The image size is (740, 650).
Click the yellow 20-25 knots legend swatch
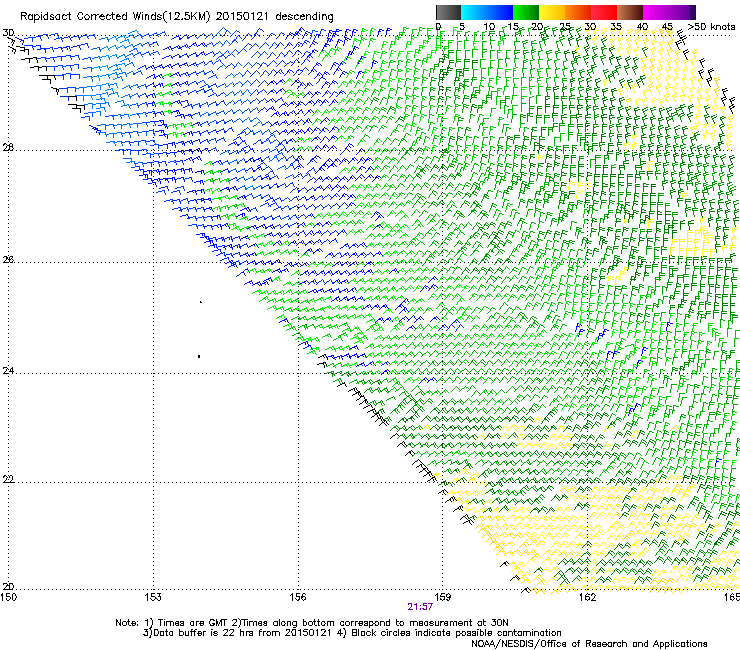(x=552, y=12)
